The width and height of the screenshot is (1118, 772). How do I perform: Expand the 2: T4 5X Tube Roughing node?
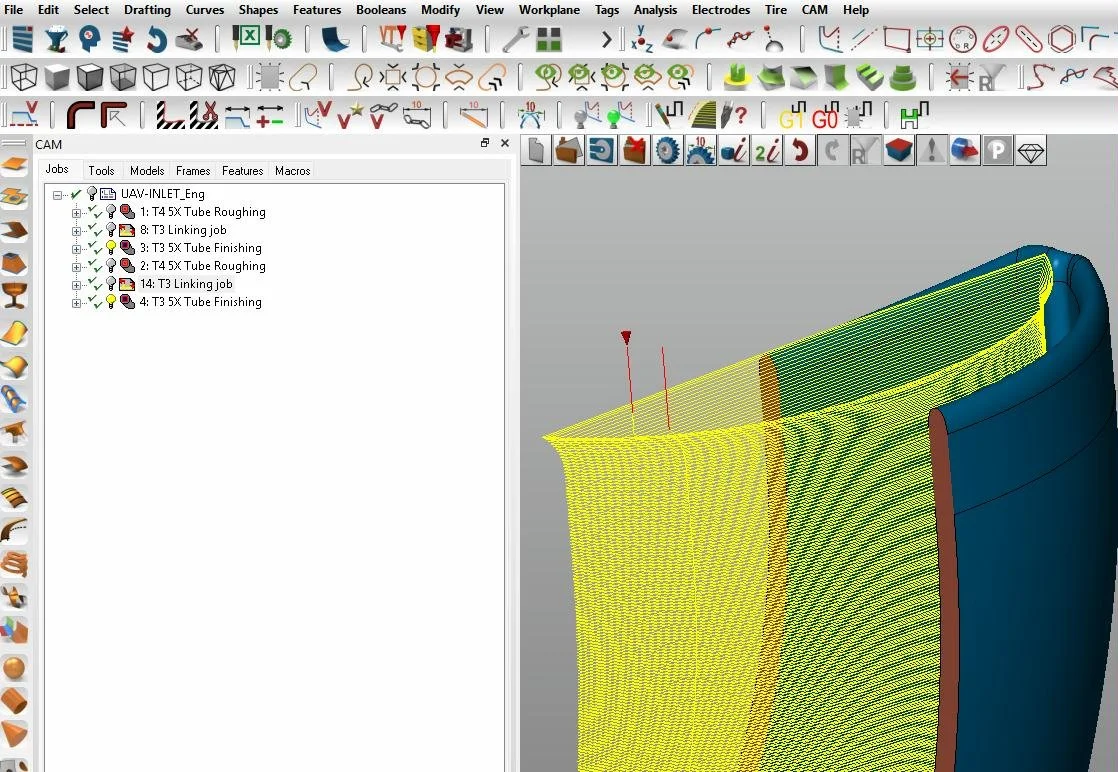pyautogui.click(x=76, y=267)
